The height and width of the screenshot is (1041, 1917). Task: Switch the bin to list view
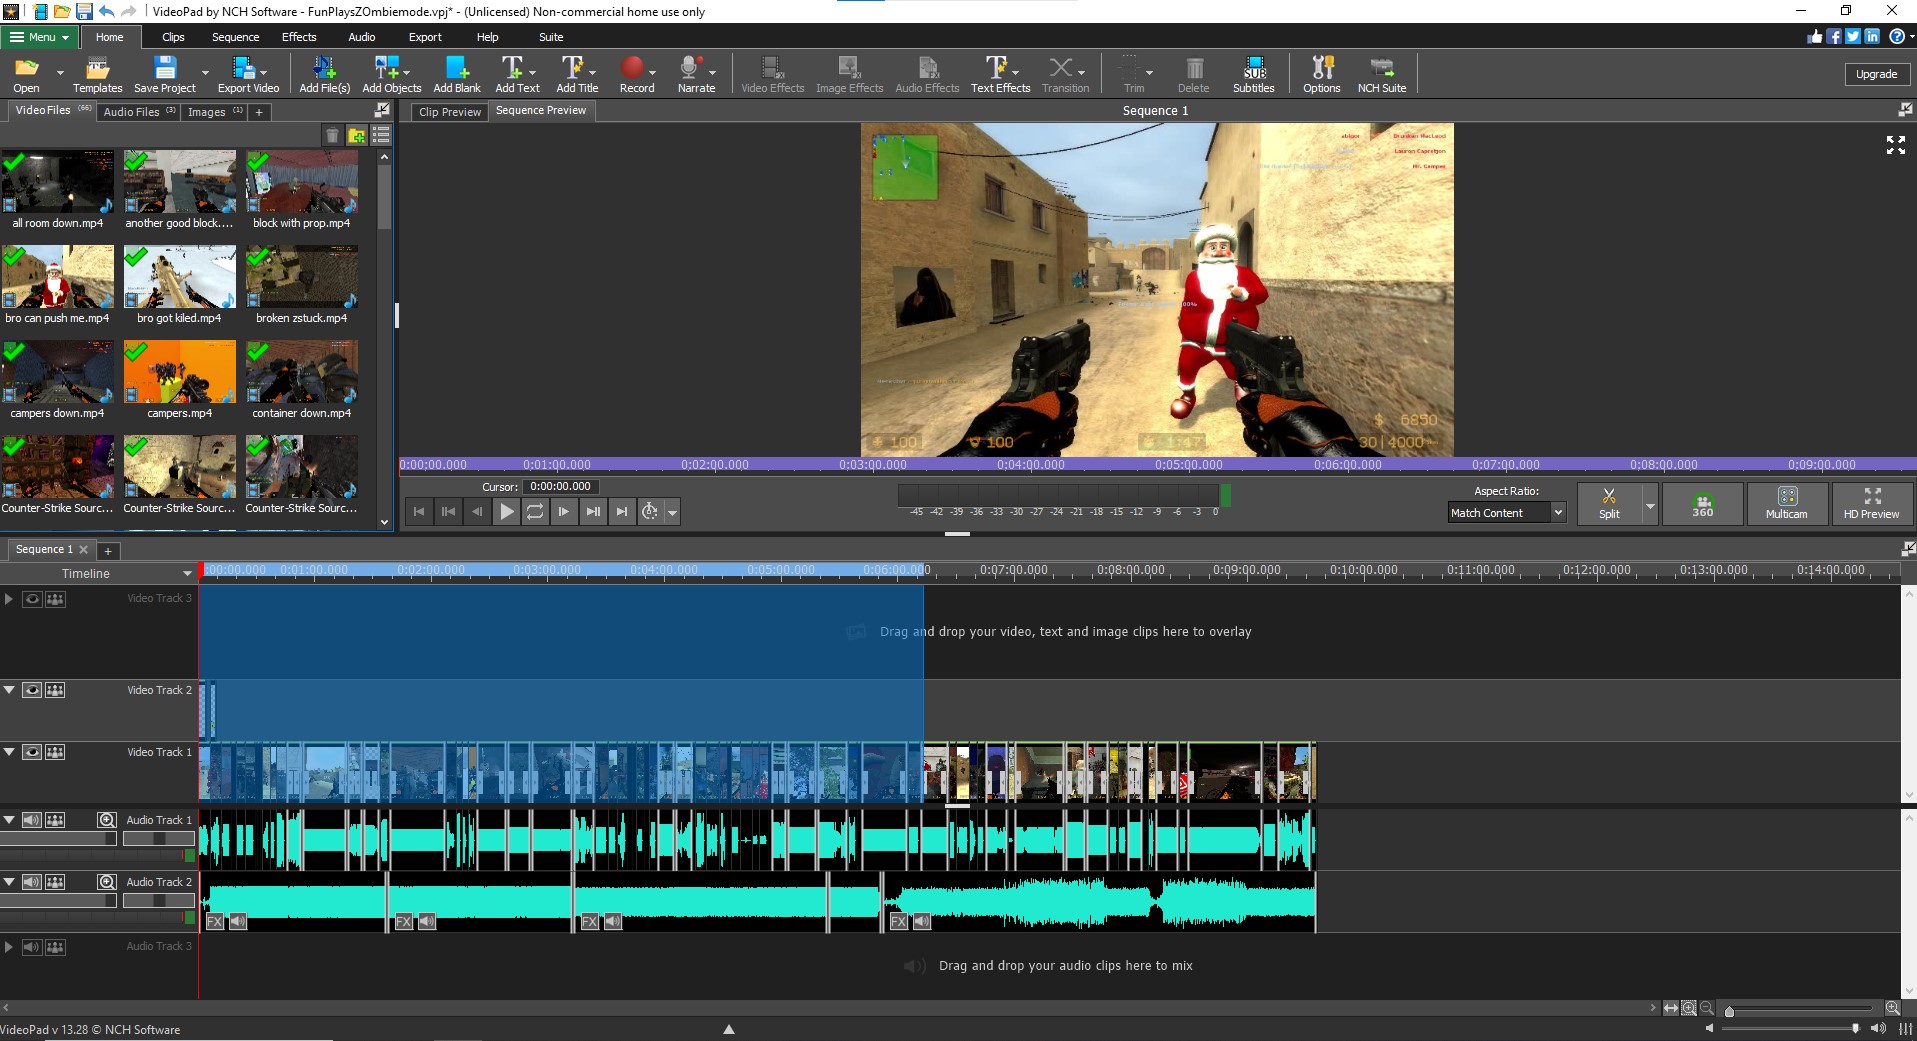point(381,136)
